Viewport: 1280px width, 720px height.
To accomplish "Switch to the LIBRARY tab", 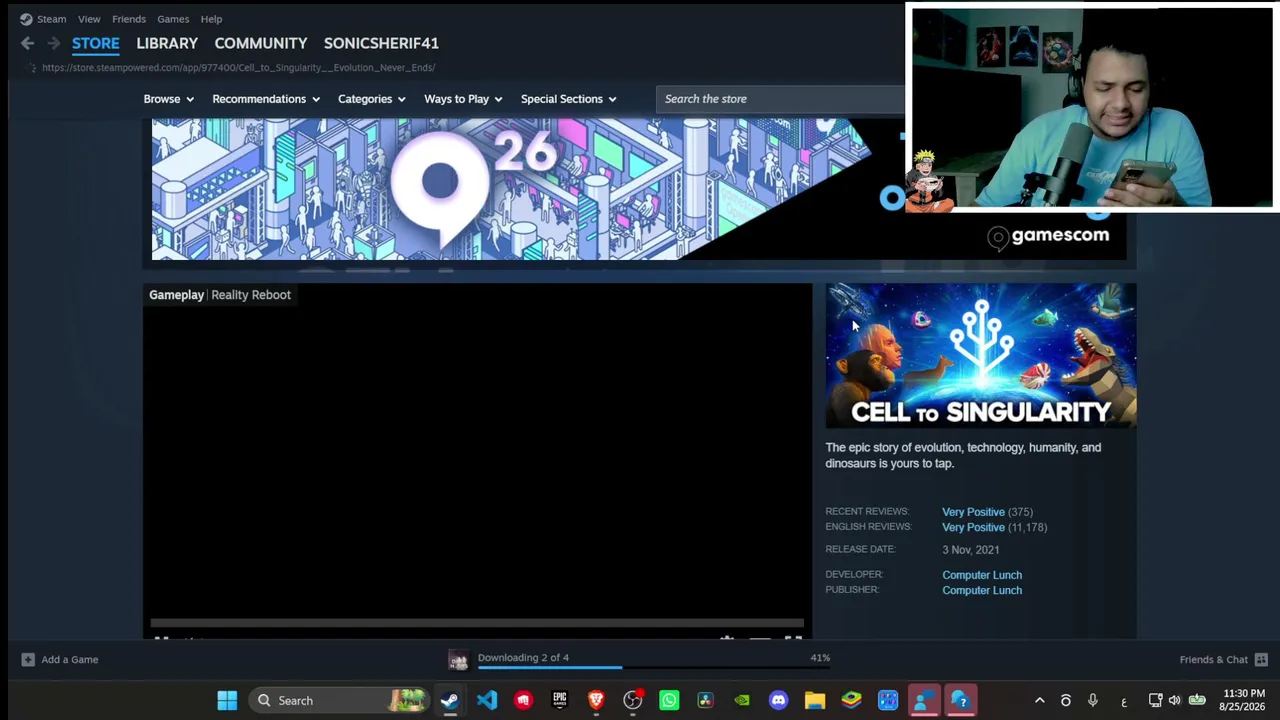I will point(167,43).
